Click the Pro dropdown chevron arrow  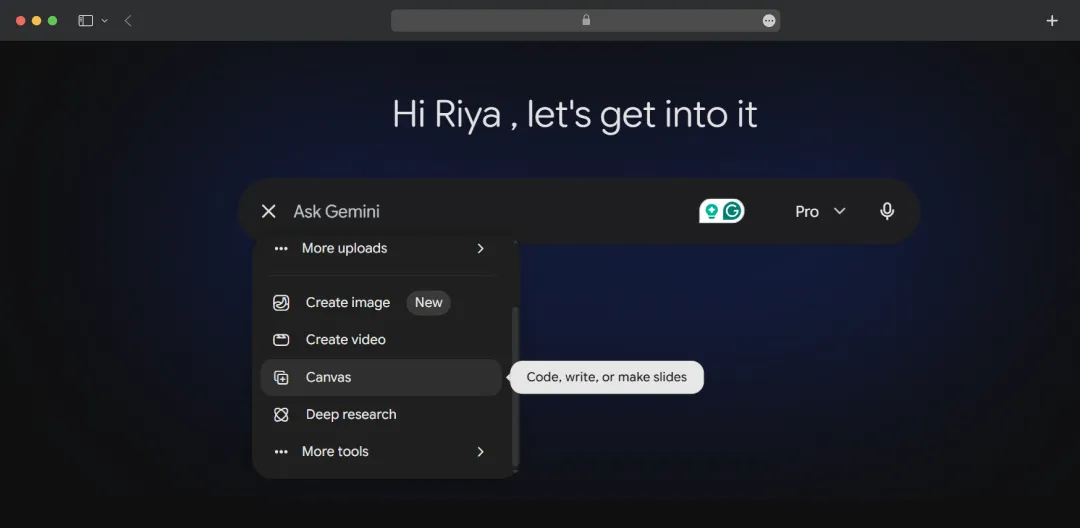tap(840, 211)
